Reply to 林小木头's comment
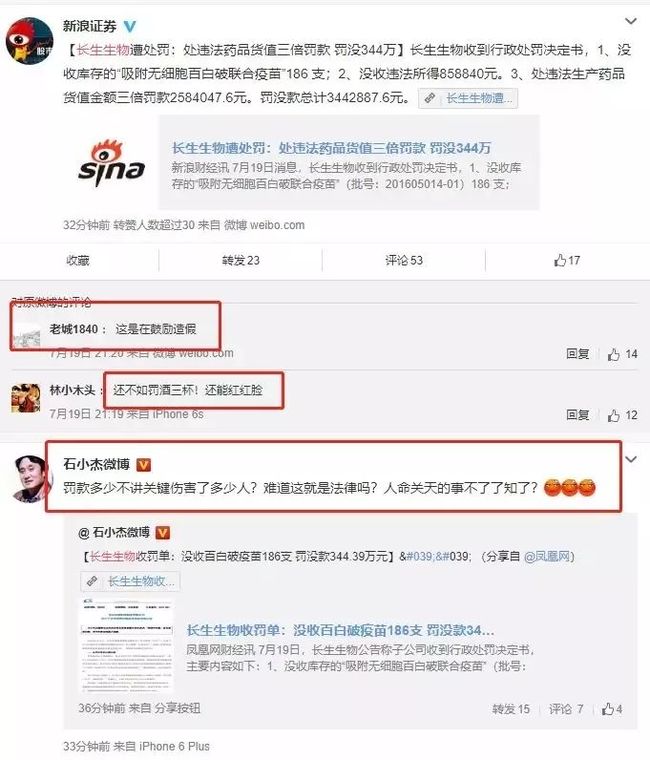Viewport: 650px width, 760px height. (578, 415)
